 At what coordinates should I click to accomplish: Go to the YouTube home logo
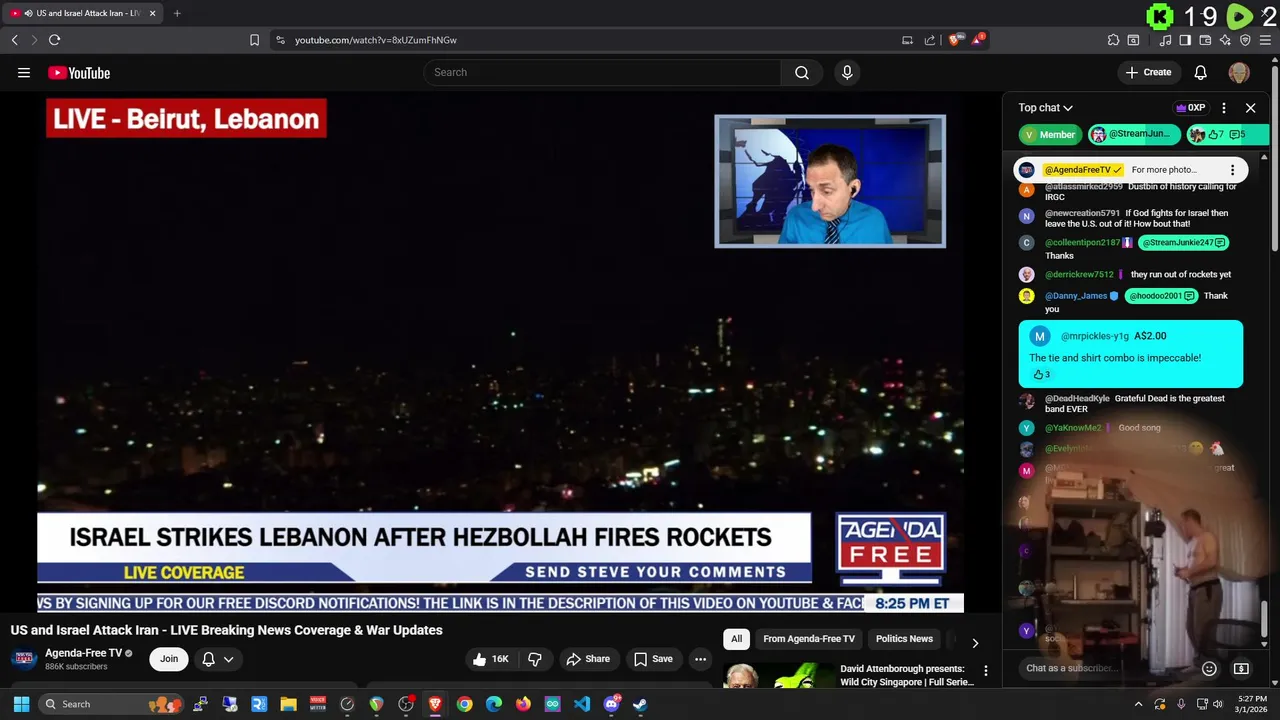coord(79,73)
